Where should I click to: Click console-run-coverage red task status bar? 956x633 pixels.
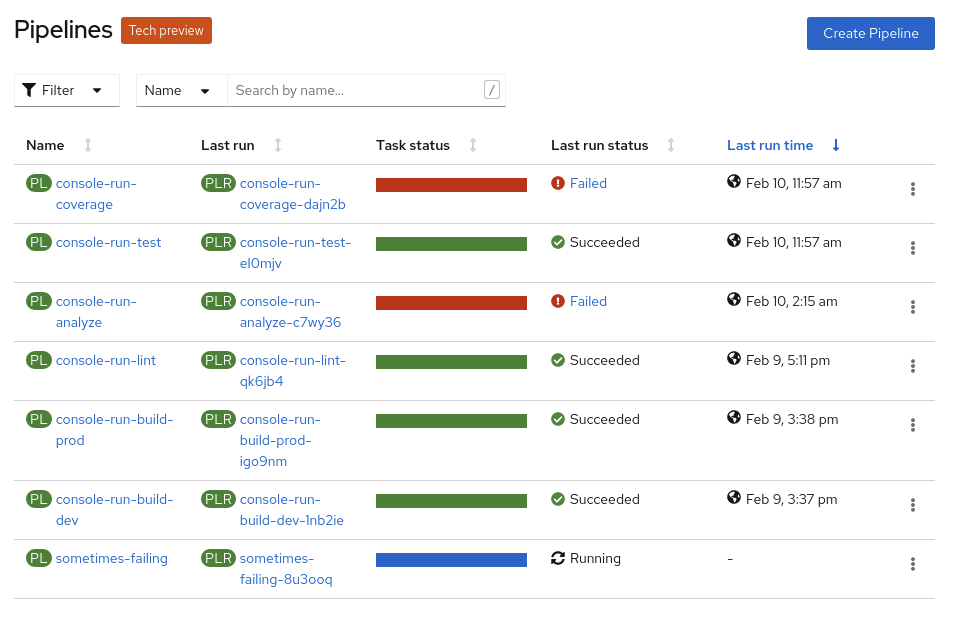coord(451,184)
